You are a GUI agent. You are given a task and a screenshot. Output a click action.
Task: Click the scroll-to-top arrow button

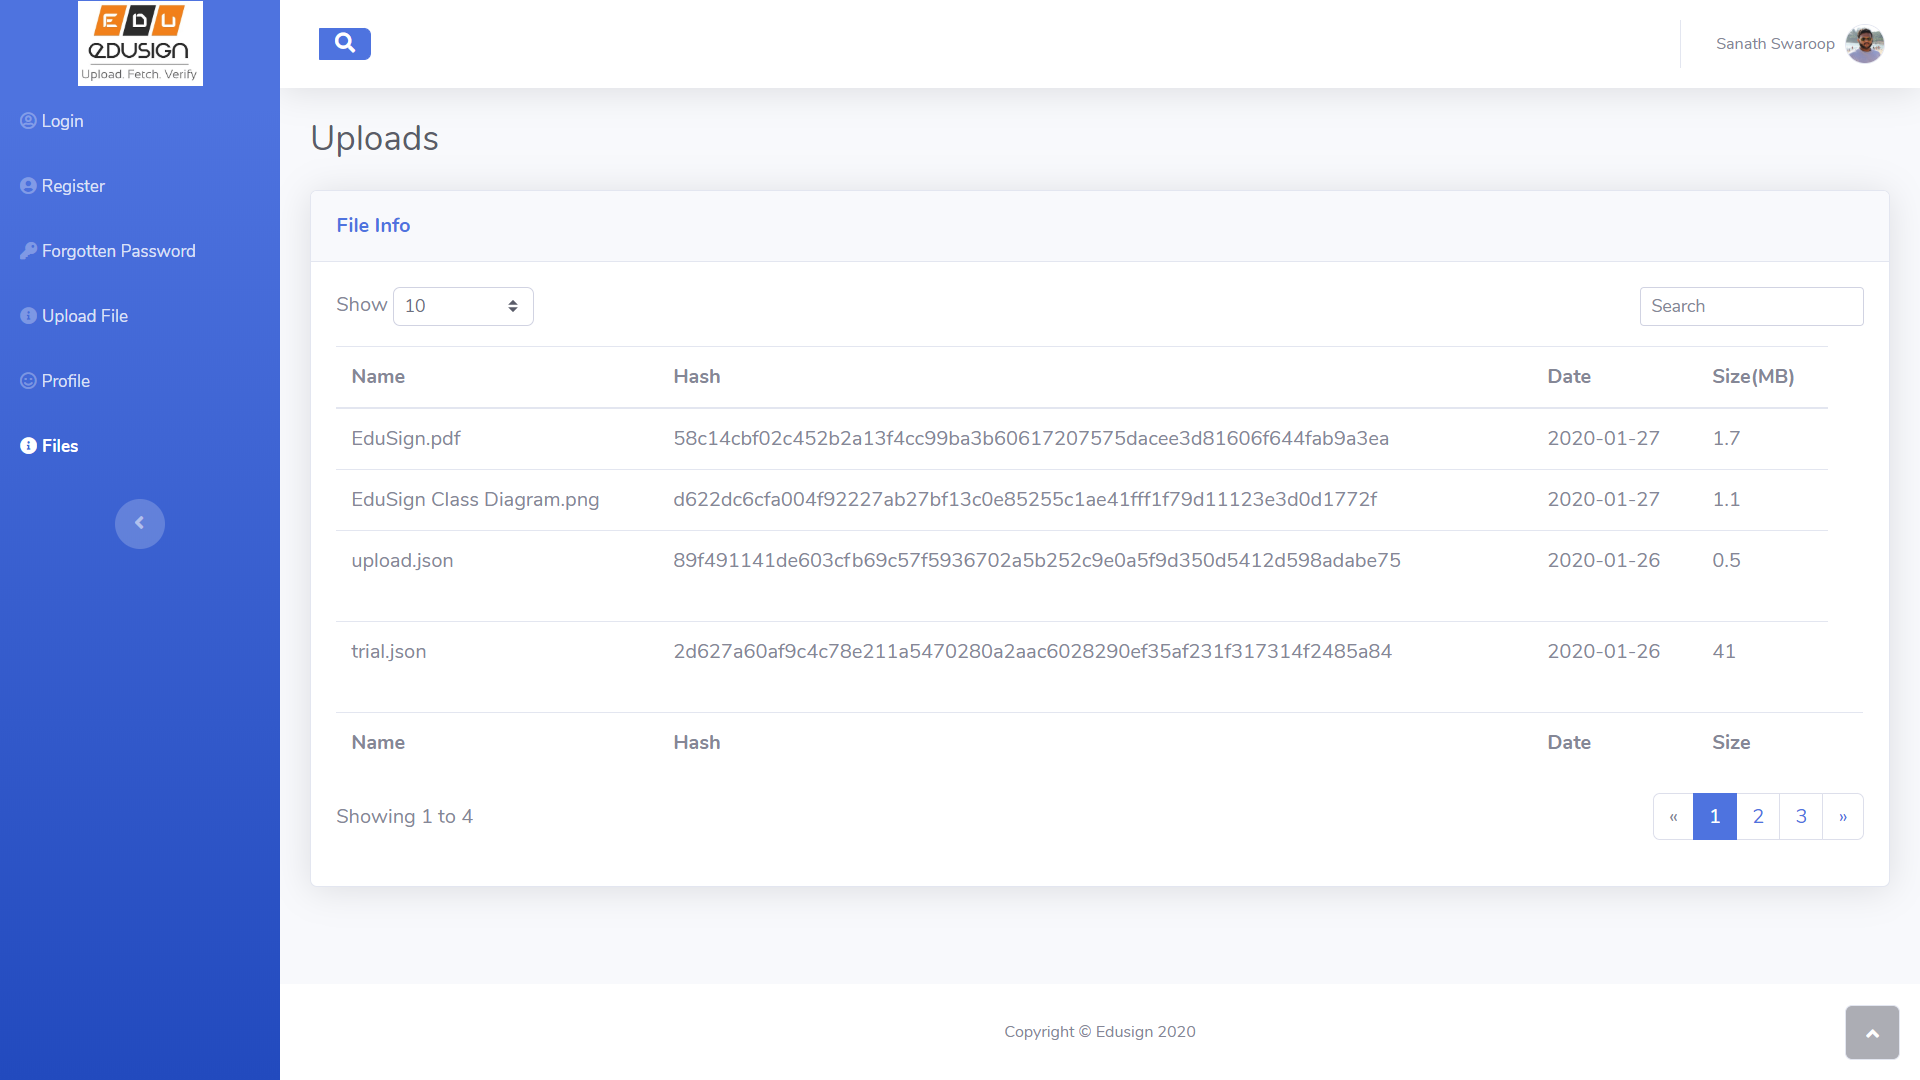[1871, 1032]
